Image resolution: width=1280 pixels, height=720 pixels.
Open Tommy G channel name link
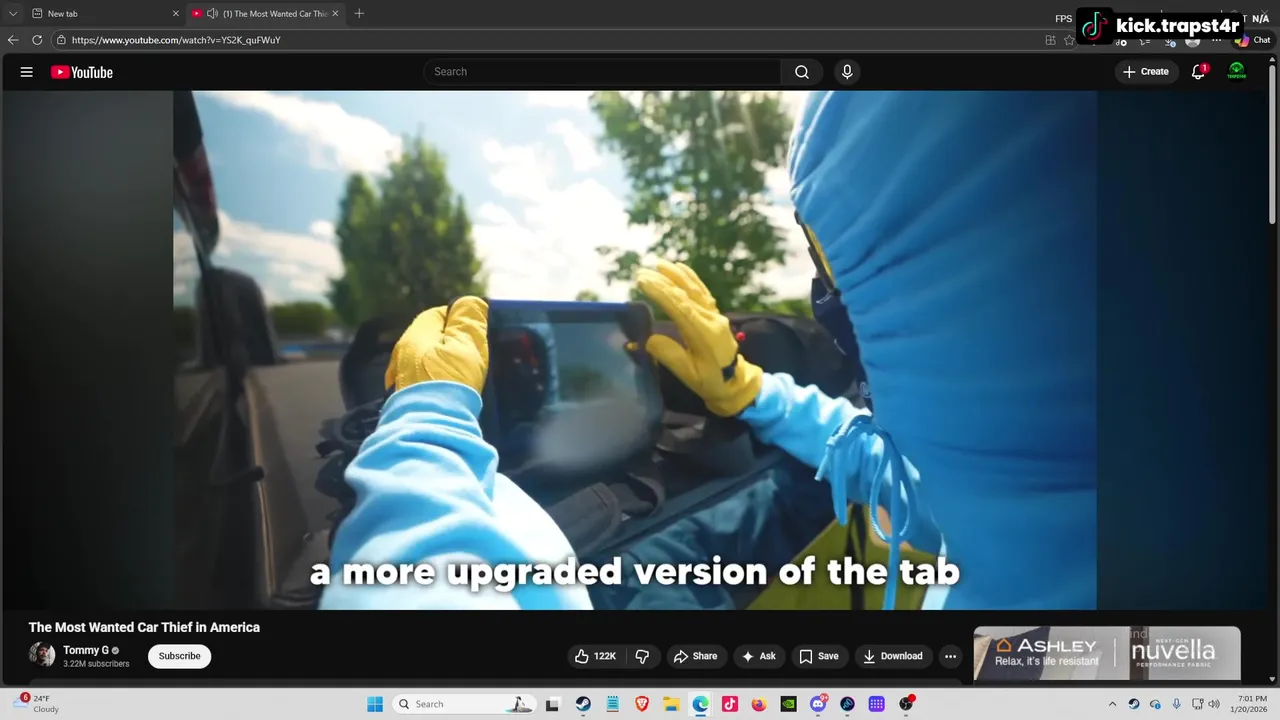86,650
